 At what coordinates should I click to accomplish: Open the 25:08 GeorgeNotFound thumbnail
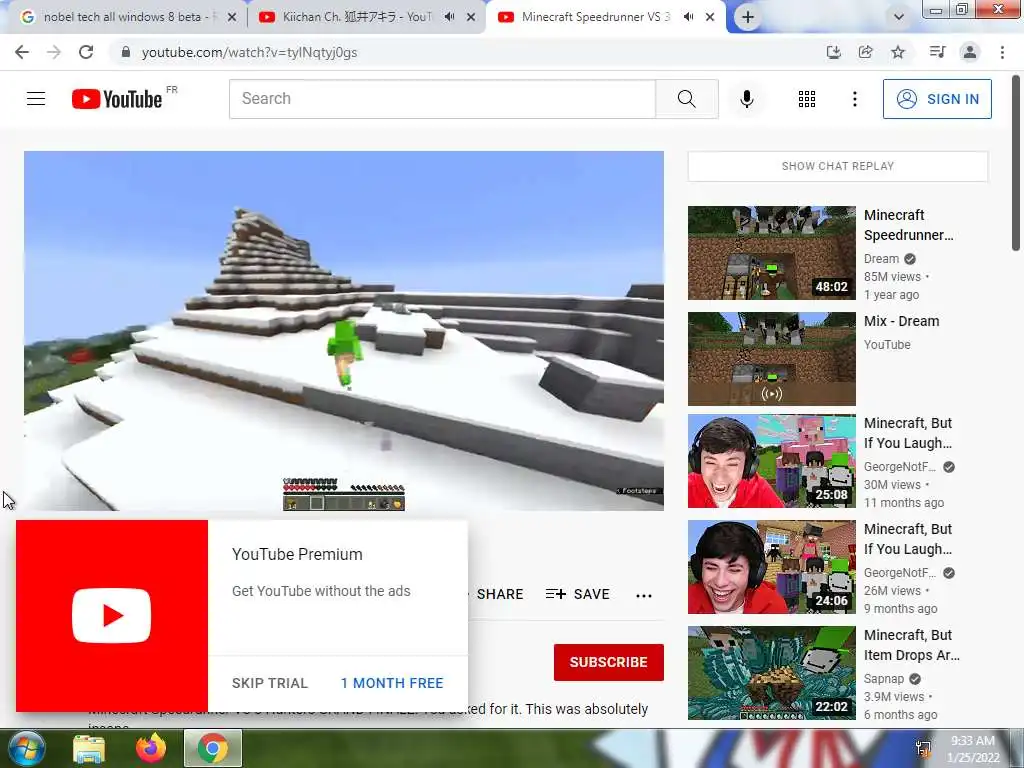771,461
